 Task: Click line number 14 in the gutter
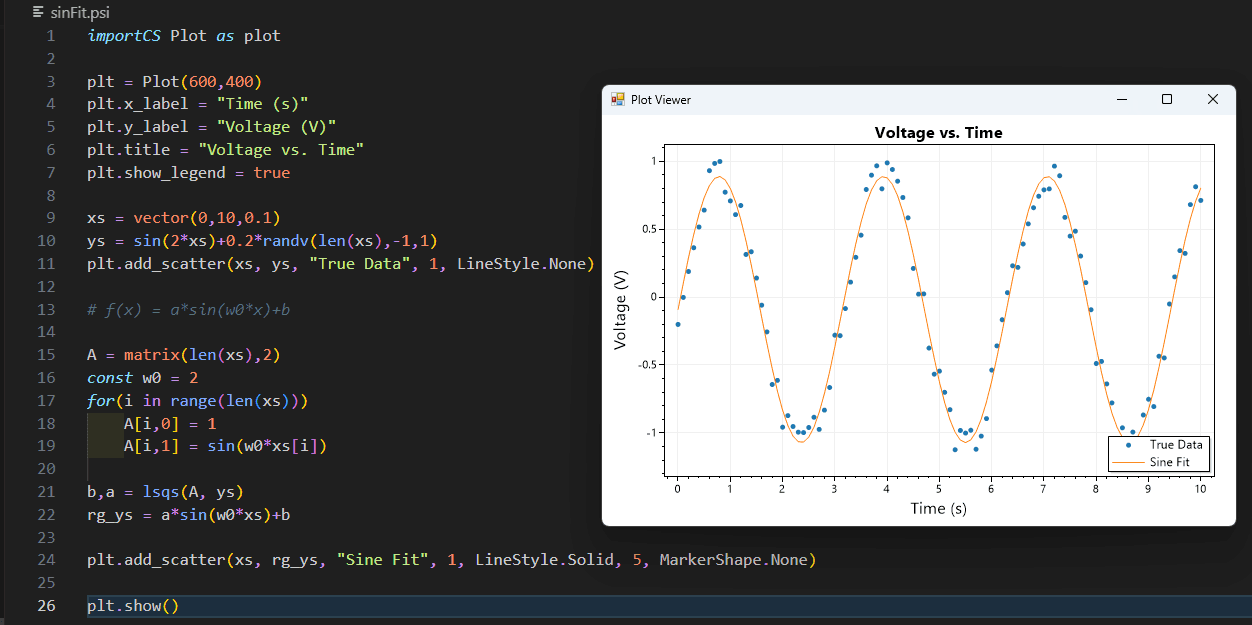pyautogui.click(x=46, y=333)
